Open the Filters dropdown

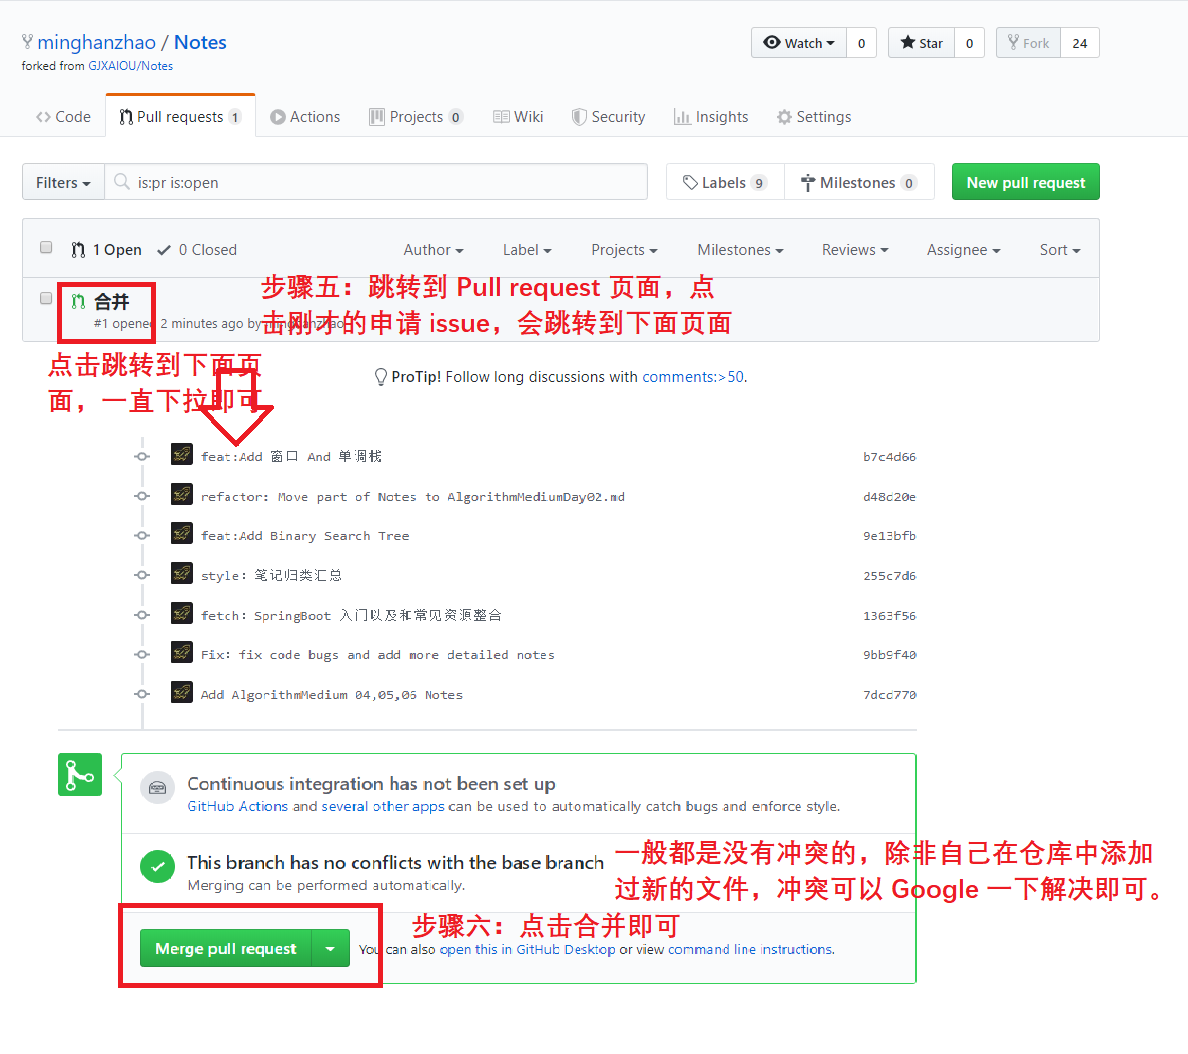coord(63,183)
